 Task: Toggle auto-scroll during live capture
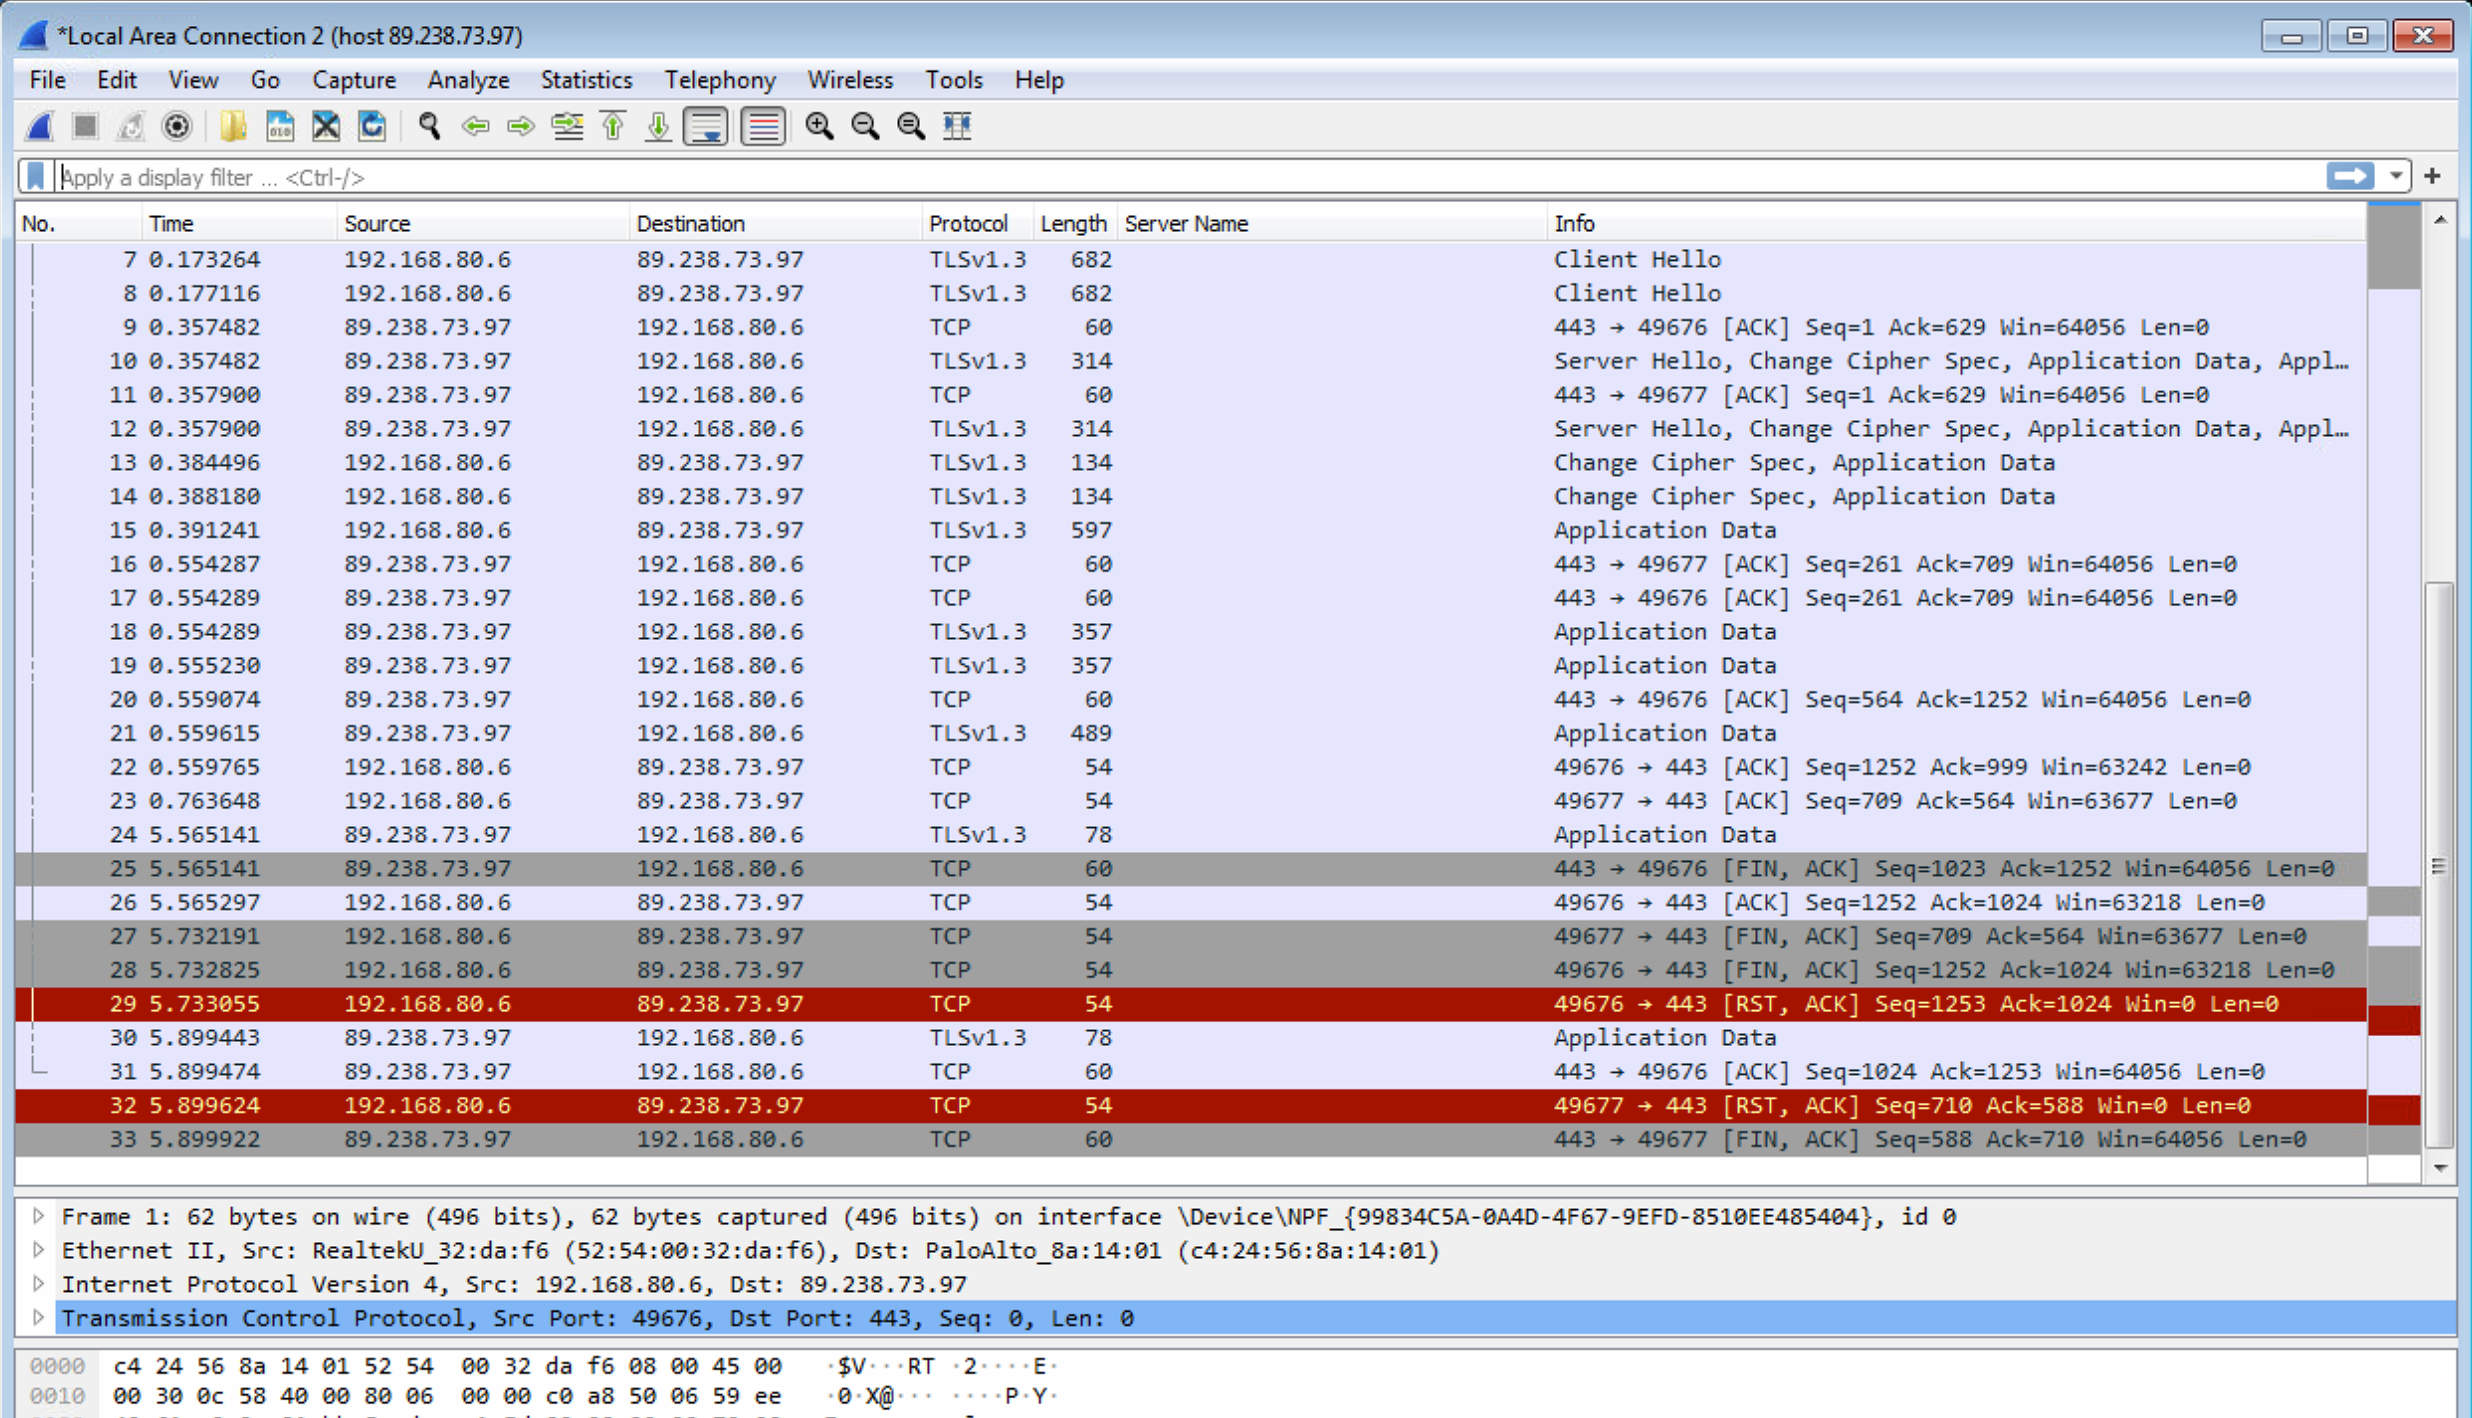pyautogui.click(x=706, y=127)
